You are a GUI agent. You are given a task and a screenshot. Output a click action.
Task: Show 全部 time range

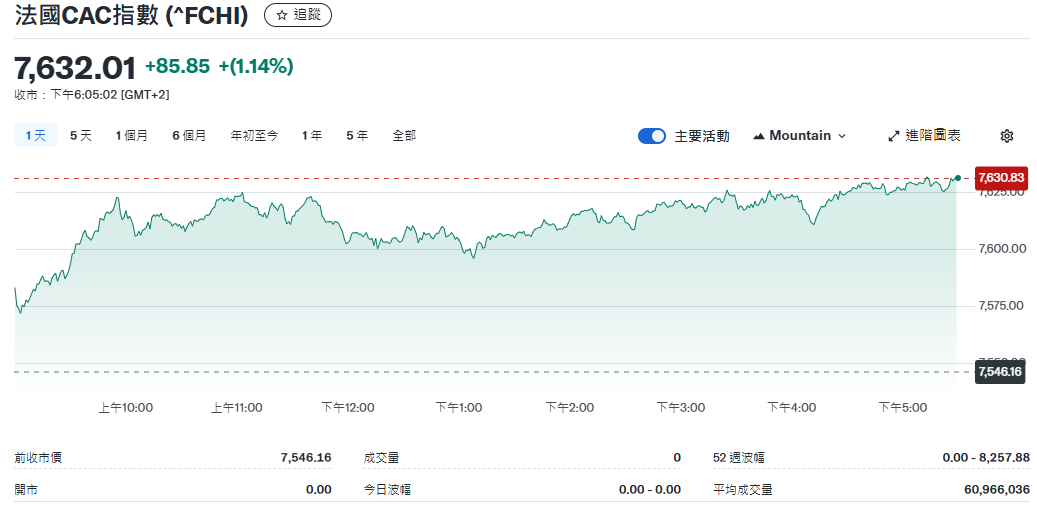coord(404,136)
